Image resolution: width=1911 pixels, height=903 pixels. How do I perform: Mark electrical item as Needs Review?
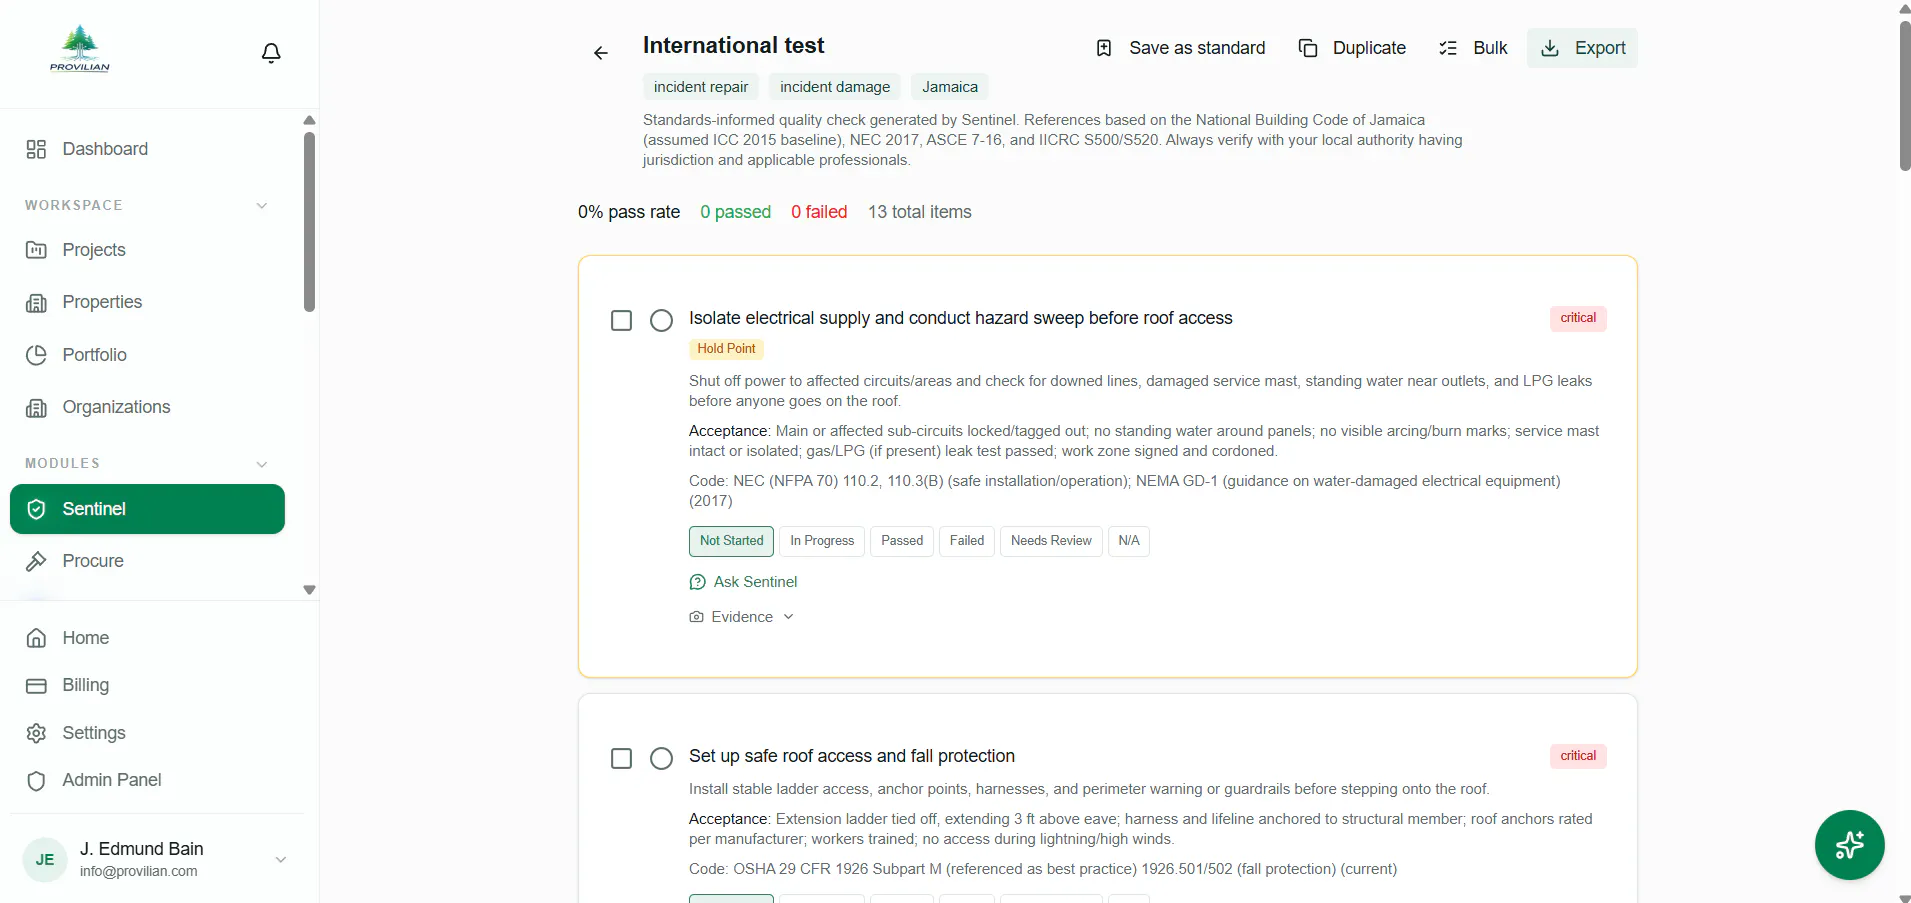coord(1051,541)
